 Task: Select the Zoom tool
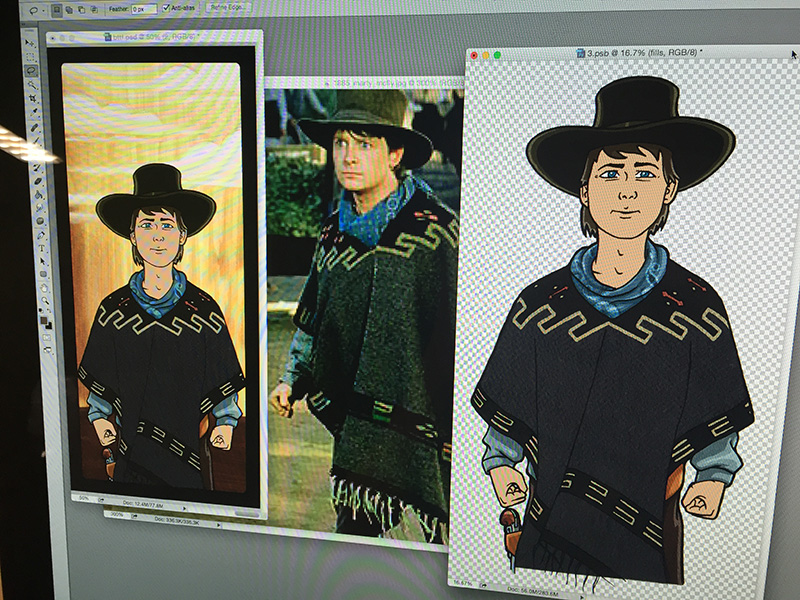[45, 302]
